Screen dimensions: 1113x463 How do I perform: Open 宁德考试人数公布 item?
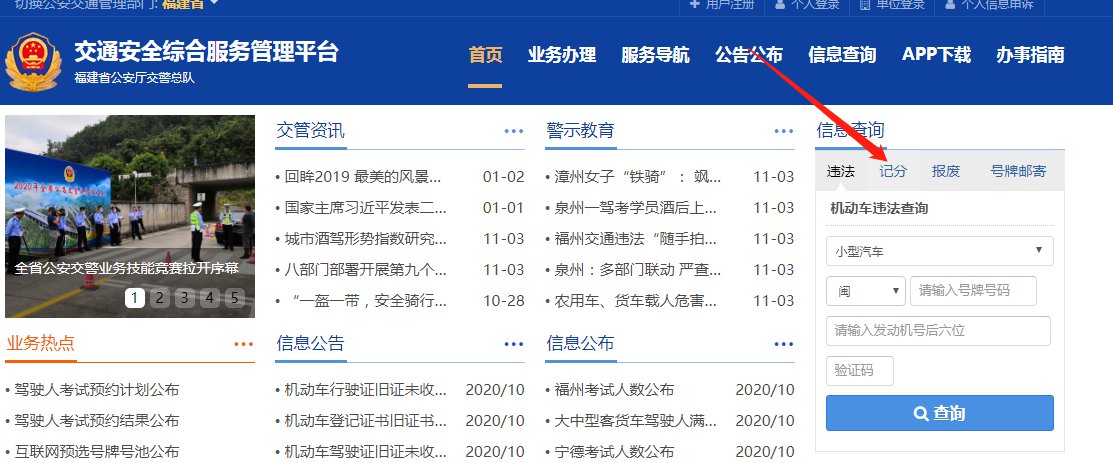(x=614, y=452)
